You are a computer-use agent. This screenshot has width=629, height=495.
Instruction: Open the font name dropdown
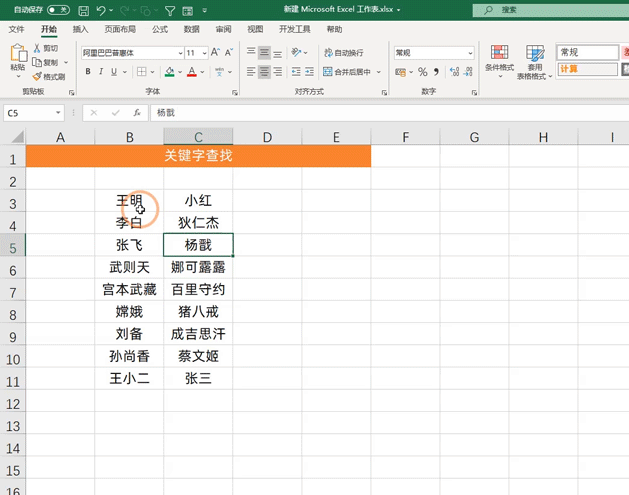(x=181, y=53)
